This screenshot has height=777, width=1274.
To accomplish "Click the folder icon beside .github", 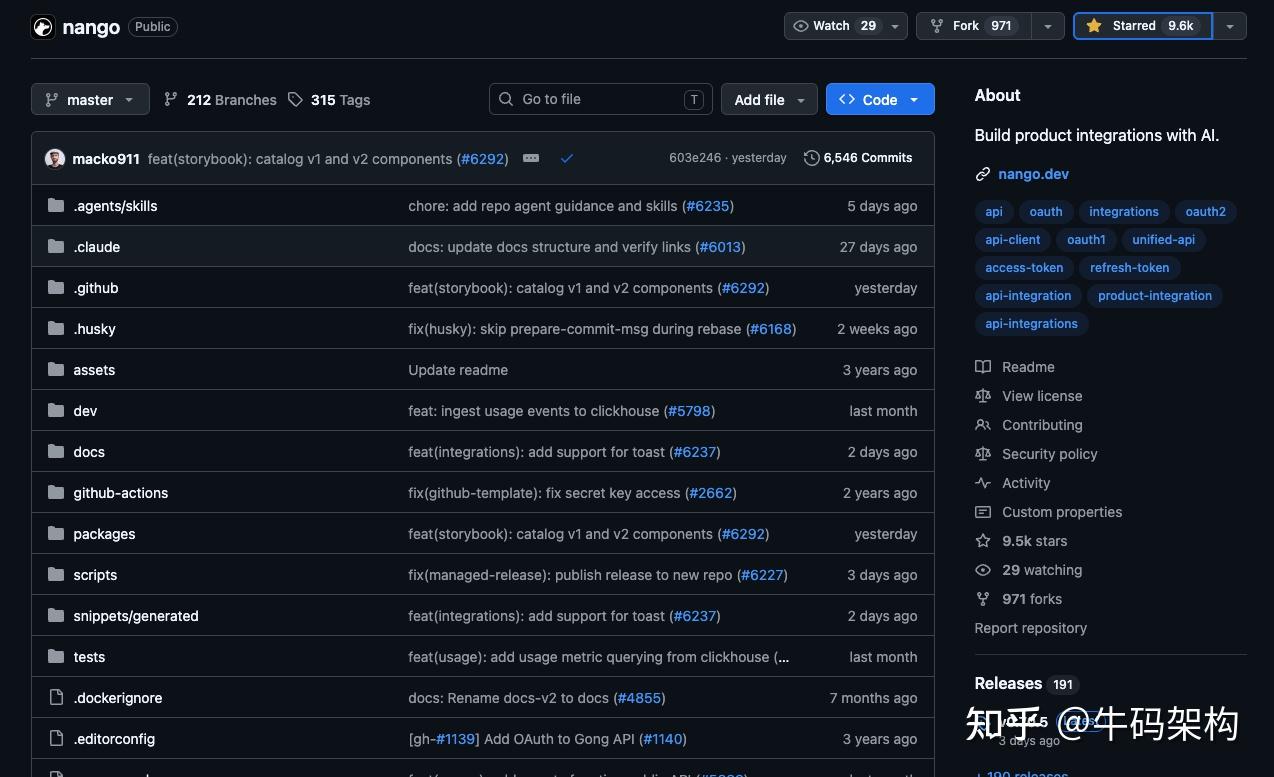I will point(56,288).
